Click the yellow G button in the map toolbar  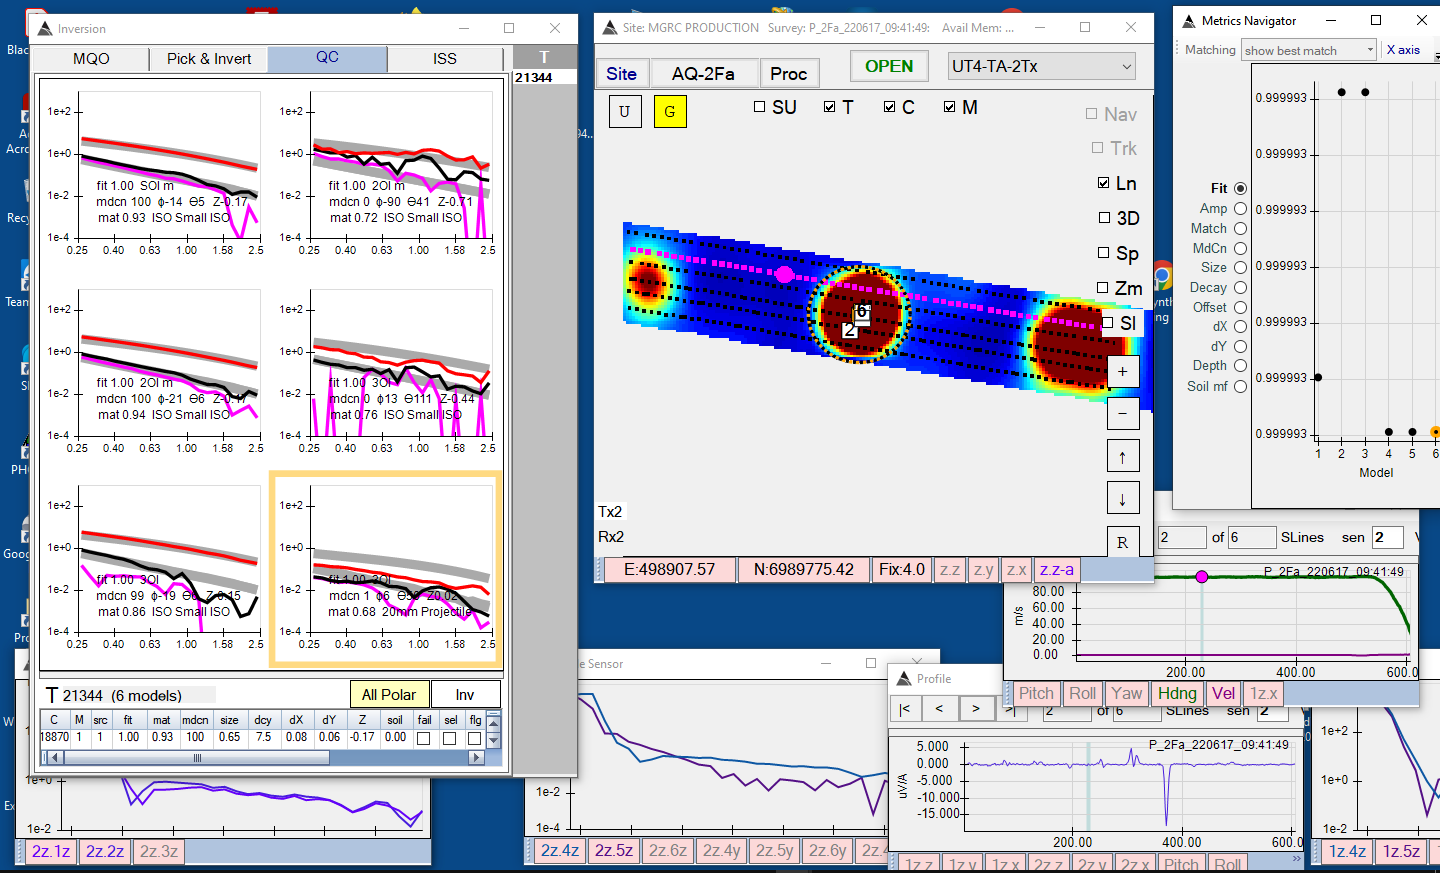[x=670, y=111]
